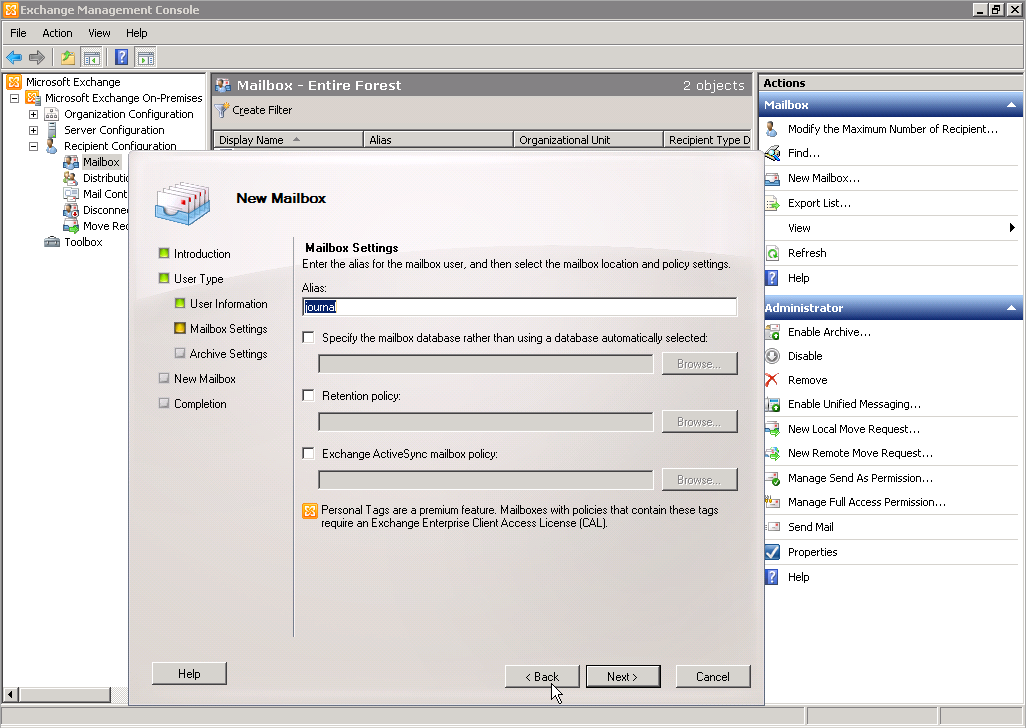Cancel the New Mailbox wizard

pyautogui.click(x=712, y=677)
